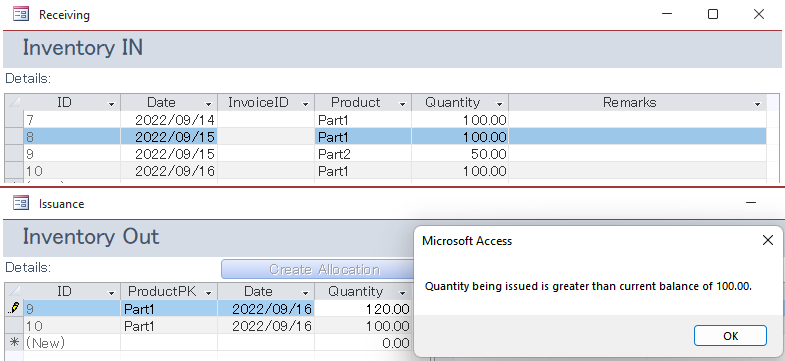Click the select-all corner in Receiving datasheet
The image size is (785, 361).
point(14,102)
